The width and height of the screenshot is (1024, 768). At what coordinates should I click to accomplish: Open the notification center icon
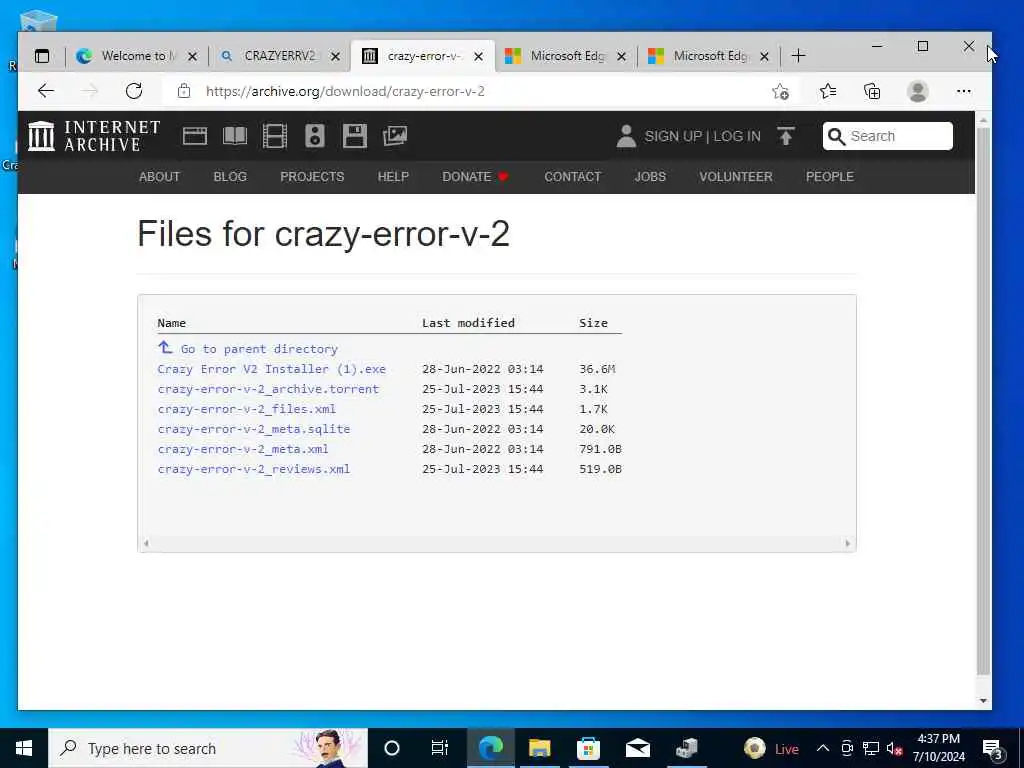pyautogui.click(x=993, y=749)
